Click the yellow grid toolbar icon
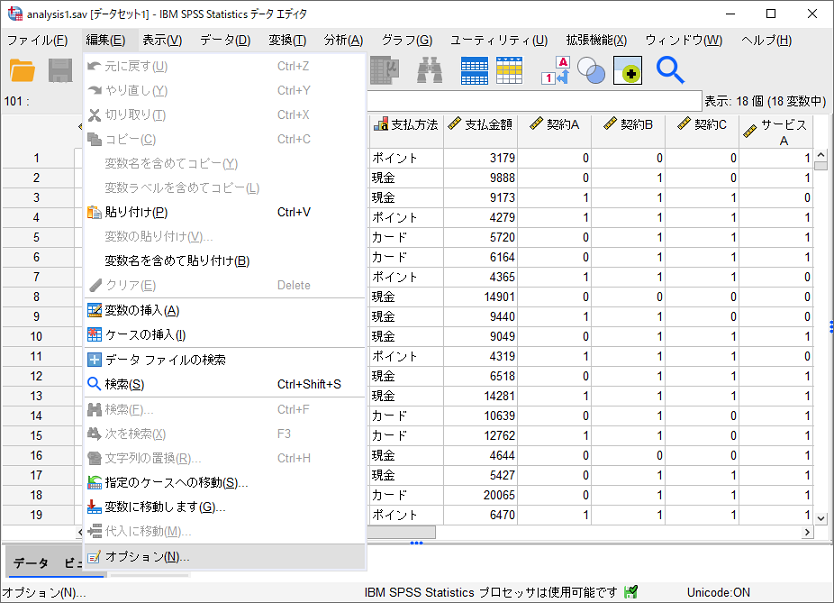 tap(508, 70)
